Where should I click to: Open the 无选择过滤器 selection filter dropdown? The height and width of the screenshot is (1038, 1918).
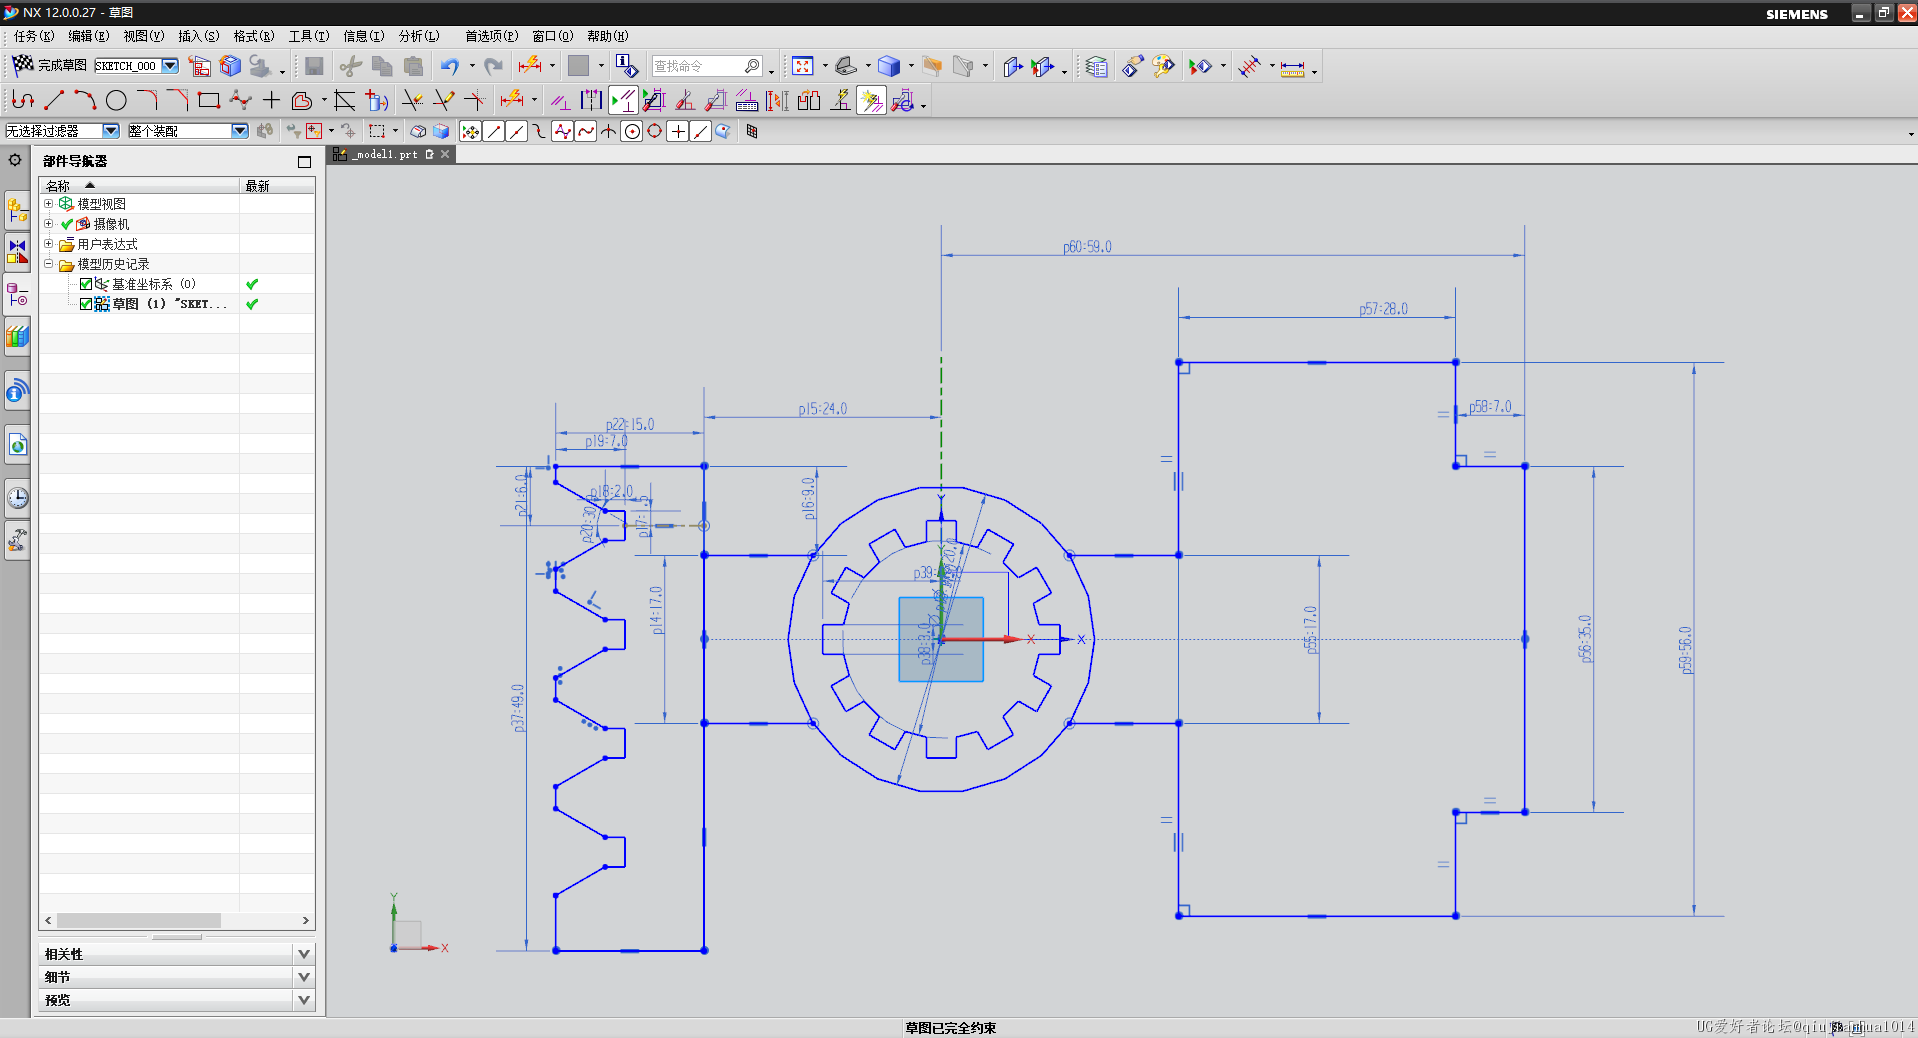pyautogui.click(x=111, y=131)
